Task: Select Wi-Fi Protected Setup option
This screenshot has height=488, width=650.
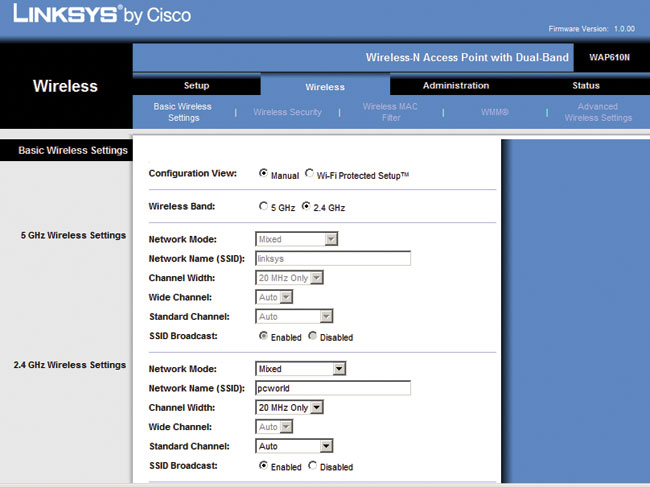Action: click(310, 173)
